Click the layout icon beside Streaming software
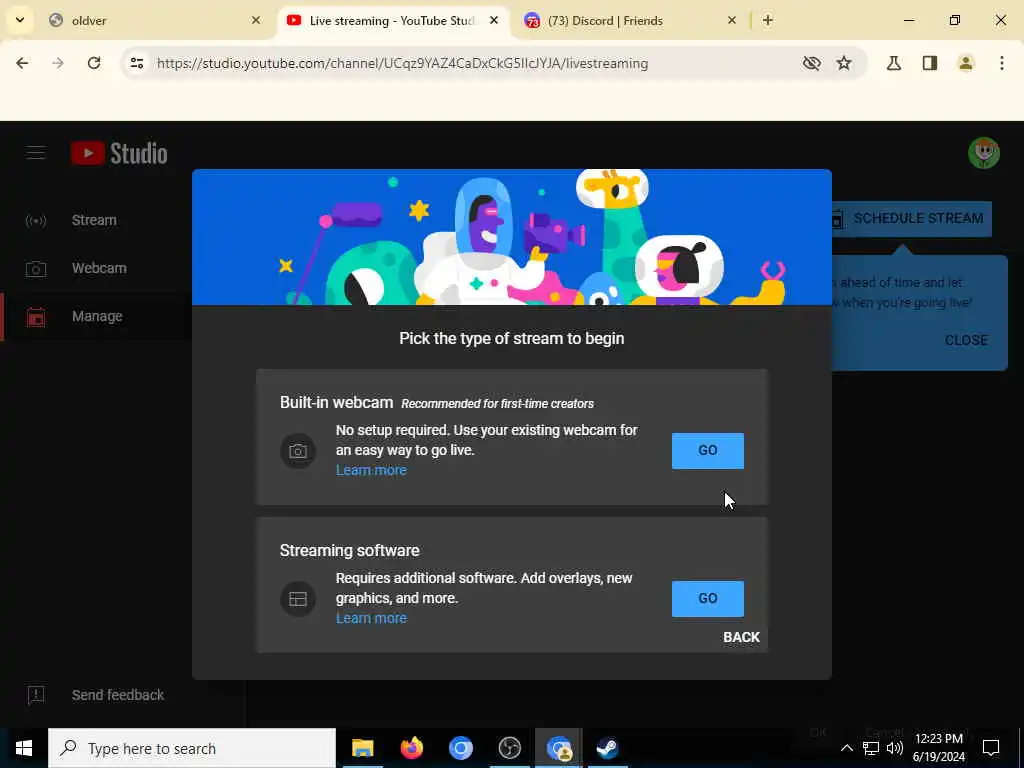This screenshot has height=768, width=1024. click(x=298, y=599)
